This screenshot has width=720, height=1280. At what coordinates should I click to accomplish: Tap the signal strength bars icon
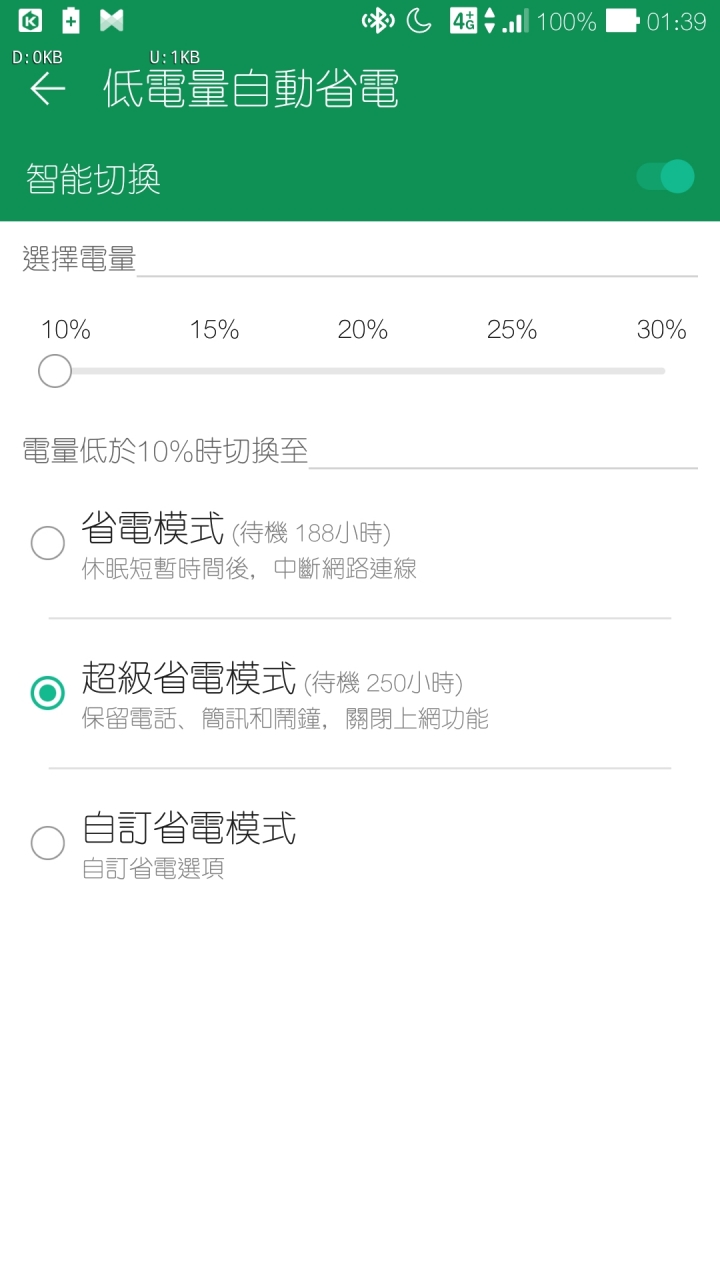tap(515, 21)
